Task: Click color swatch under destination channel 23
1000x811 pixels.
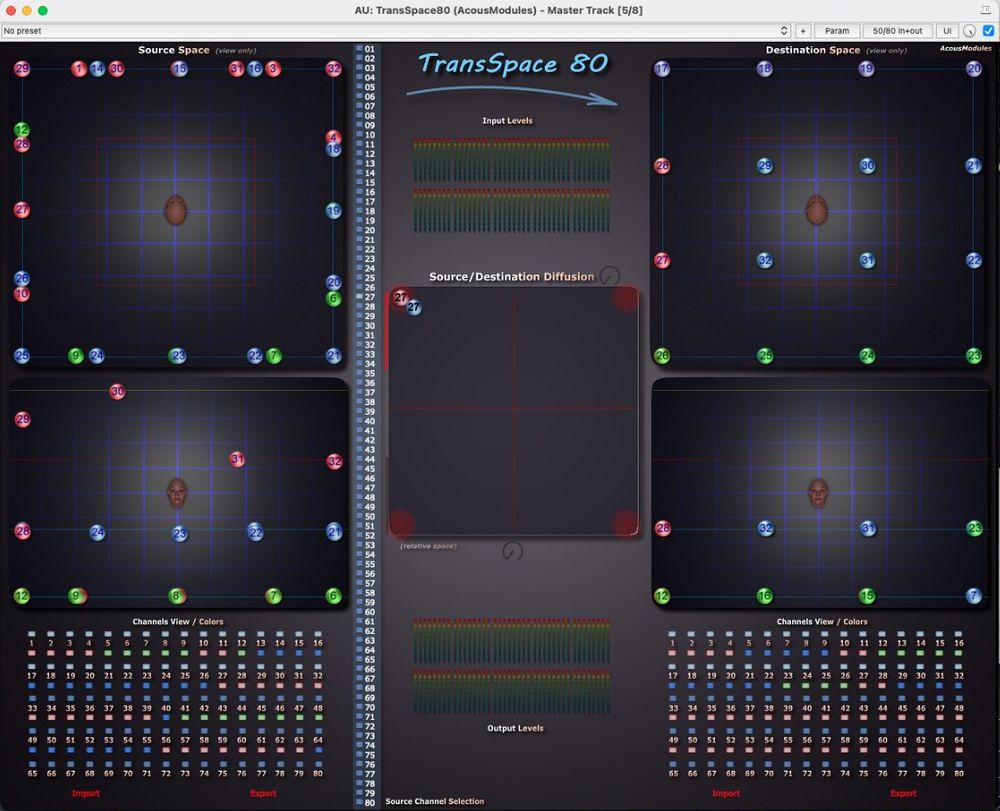Action: click(787, 685)
